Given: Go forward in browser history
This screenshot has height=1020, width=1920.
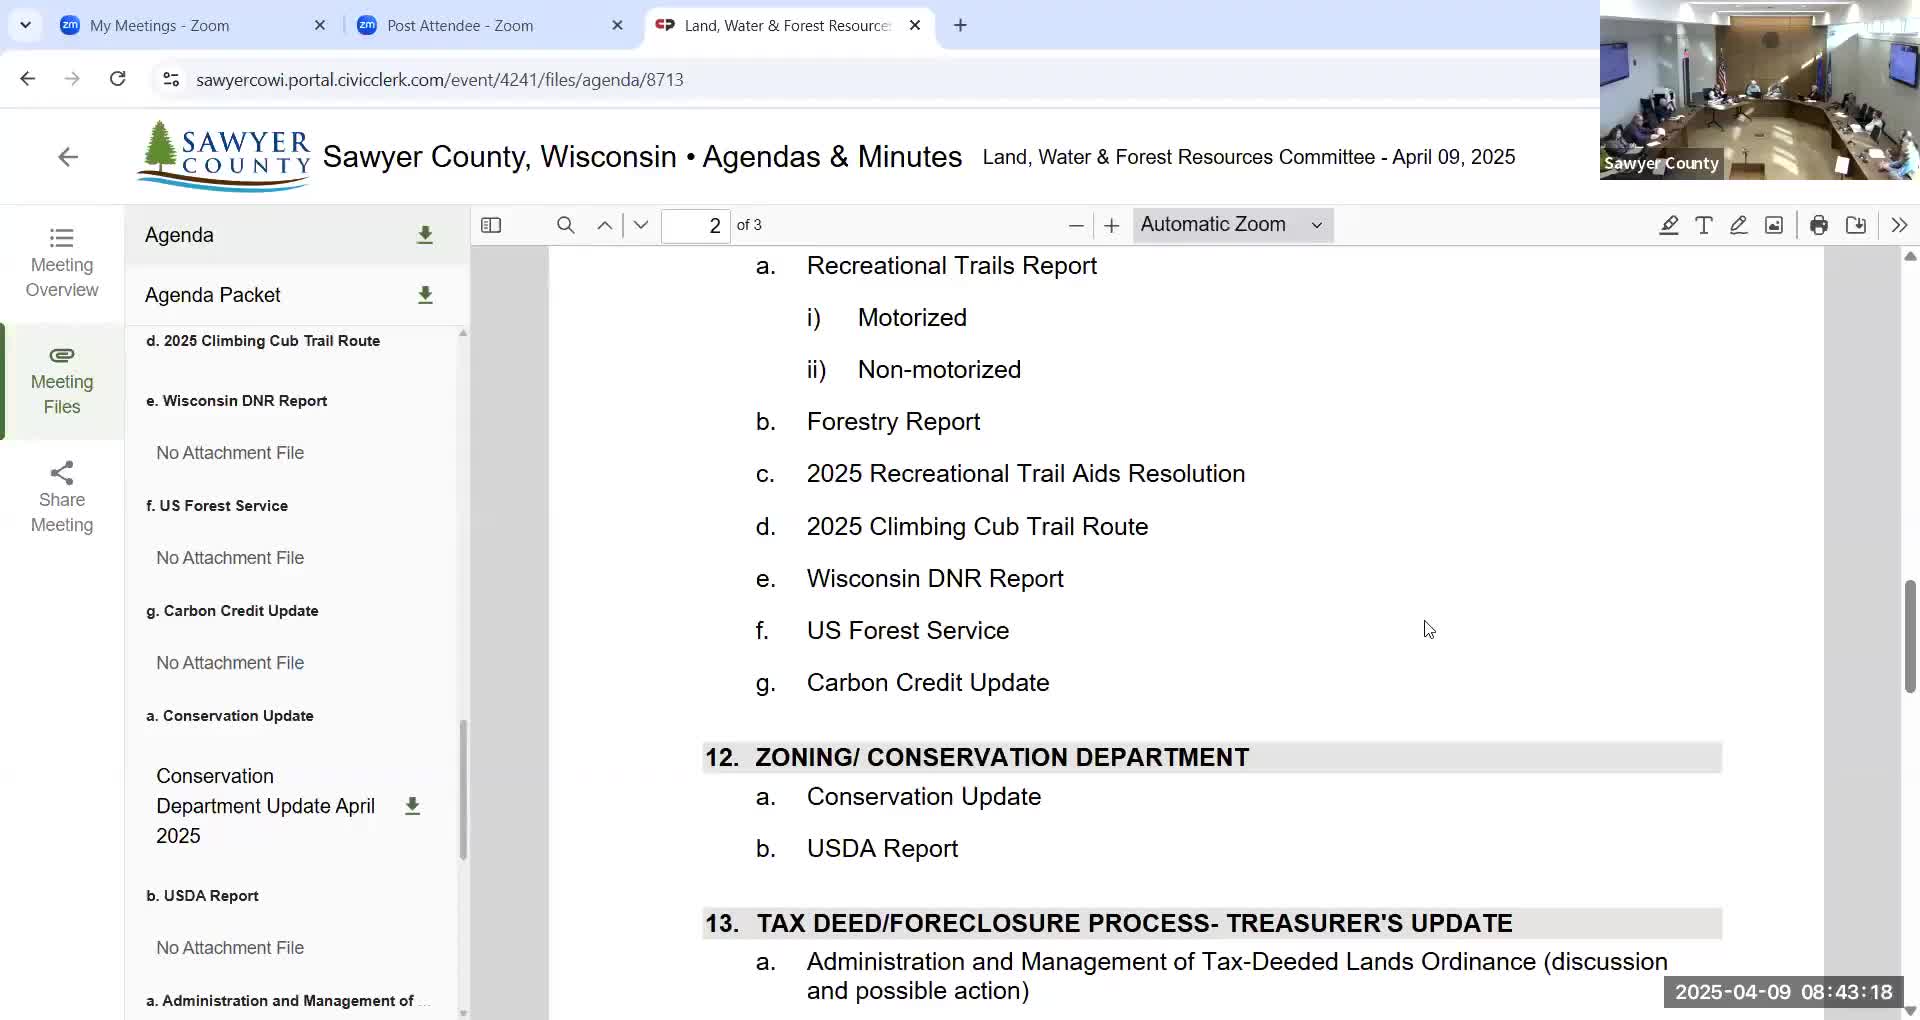Looking at the screenshot, I should (72, 79).
